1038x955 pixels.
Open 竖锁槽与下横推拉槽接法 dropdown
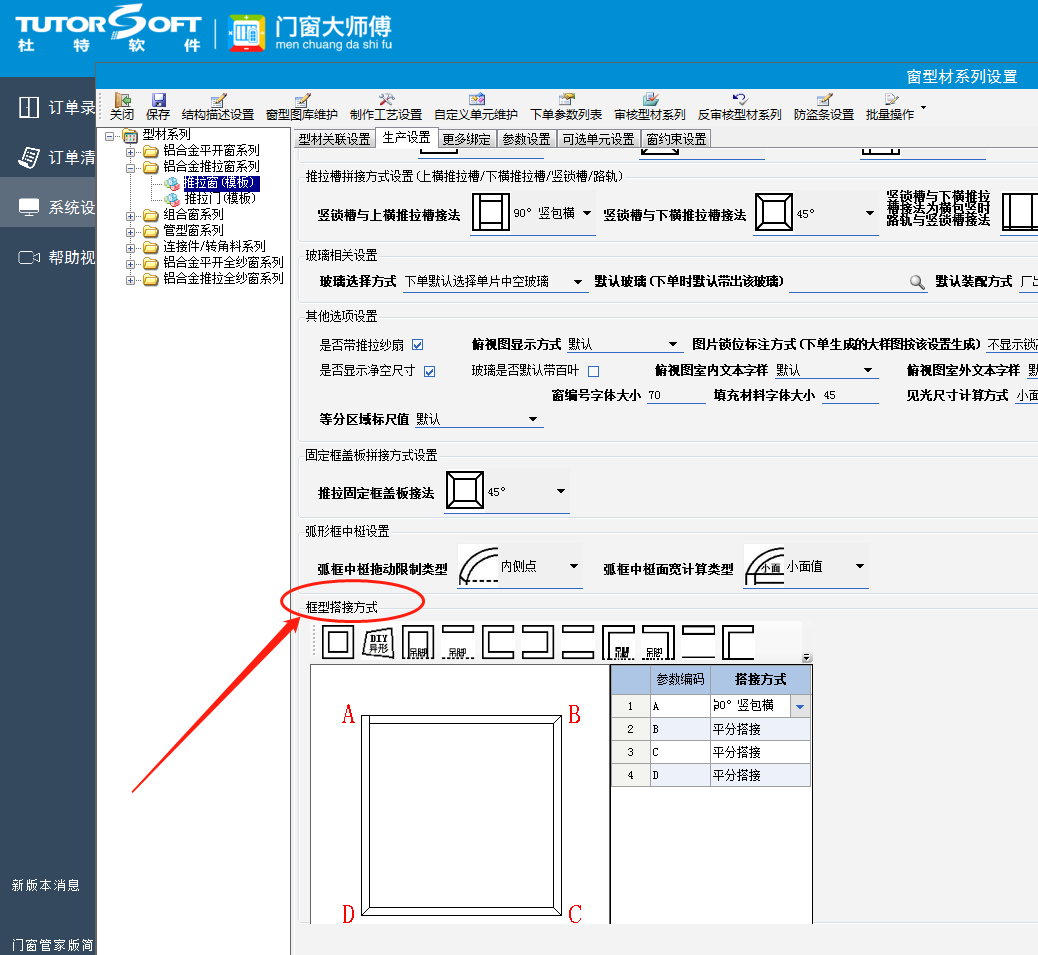point(870,213)
